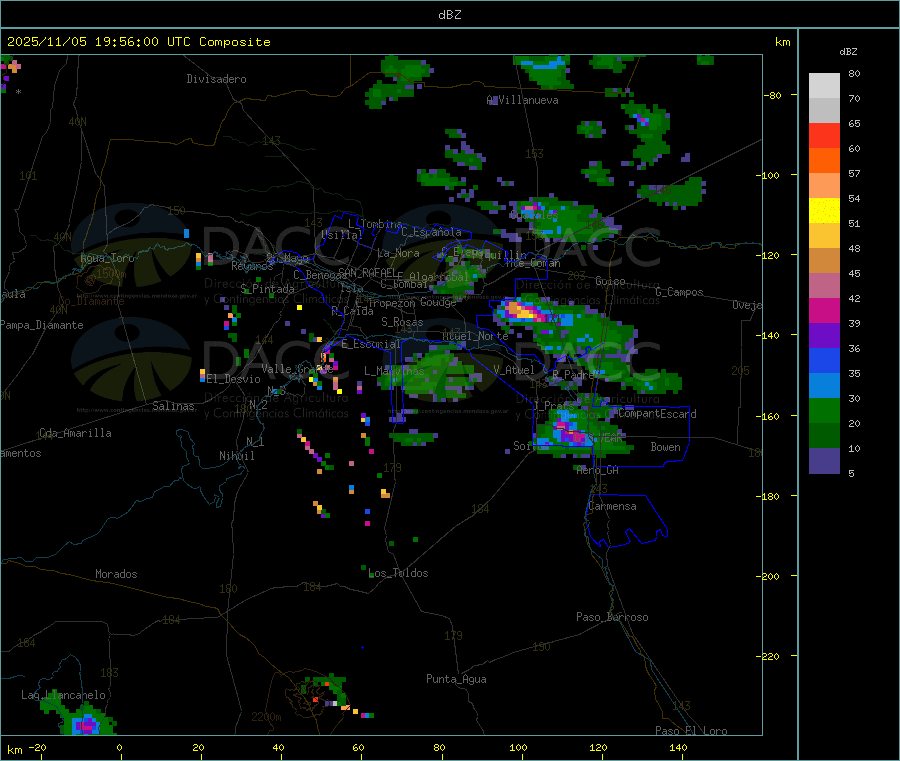Viewport: 900px width, 761px height.
Task: Click the Cda_Amarilla map label
Action: pos(75,433)
